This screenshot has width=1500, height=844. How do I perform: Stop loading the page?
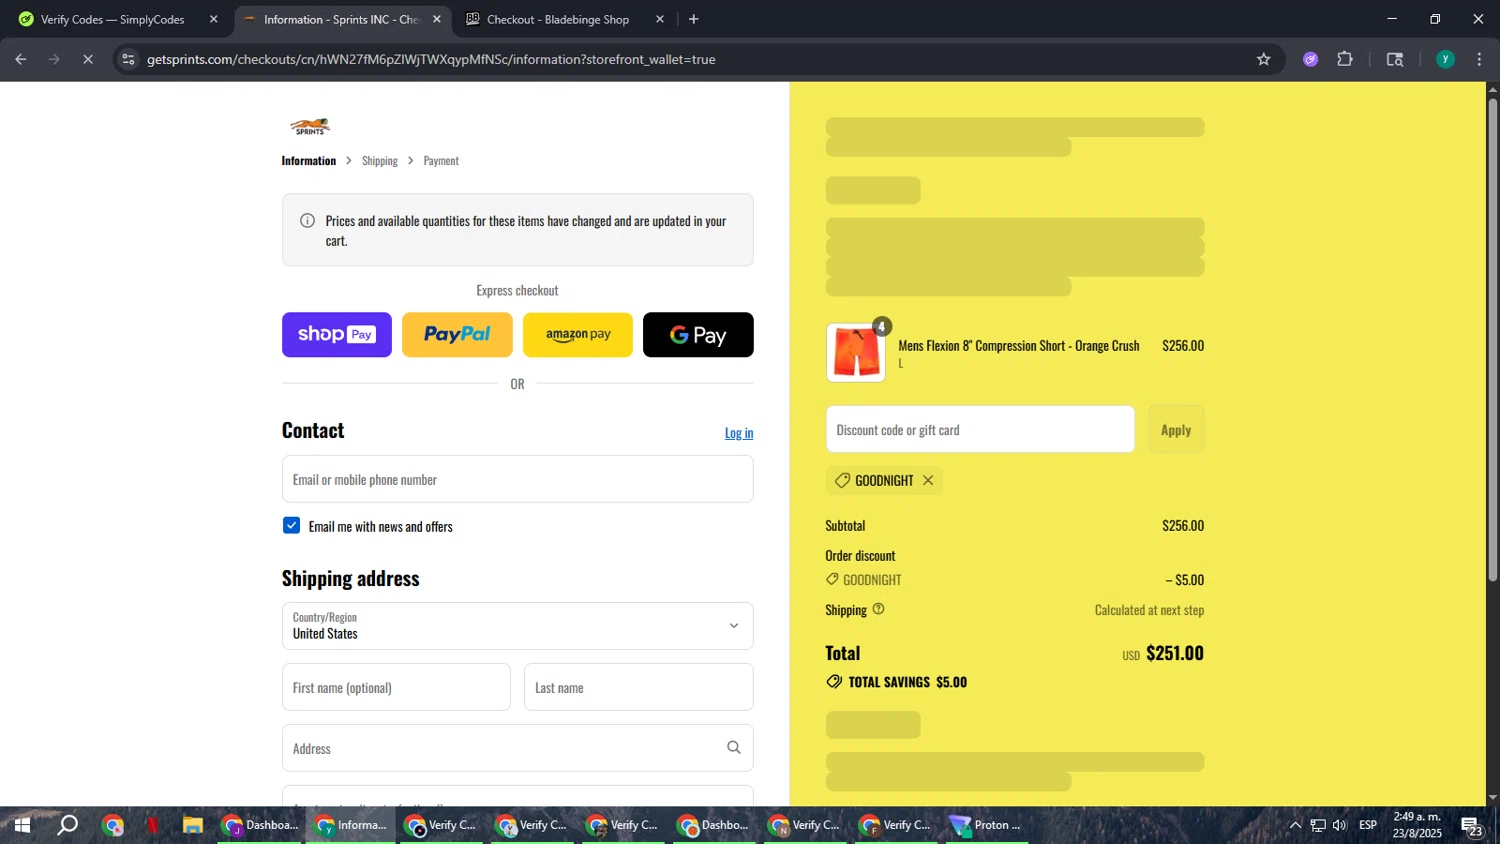pyautogui.click(x=88, y=59)
